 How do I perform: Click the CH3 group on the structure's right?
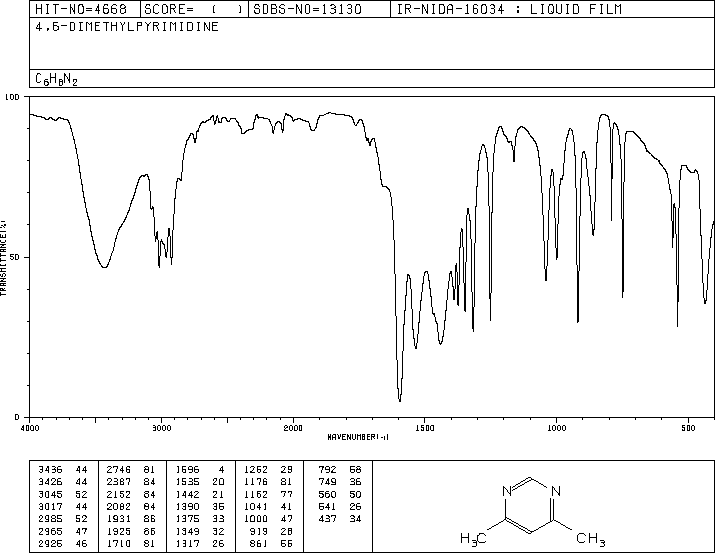tap(591, 539)
